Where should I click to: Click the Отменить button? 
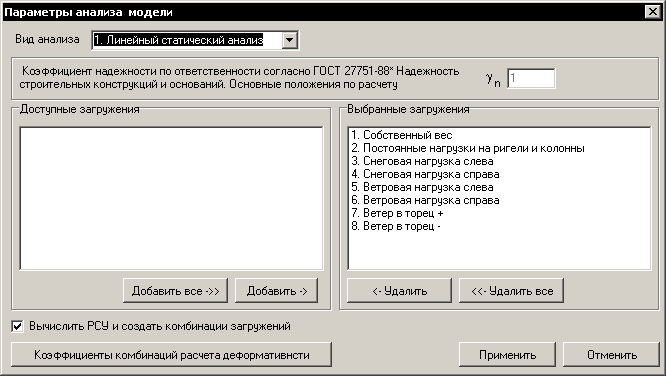click(x=612, y=354)
